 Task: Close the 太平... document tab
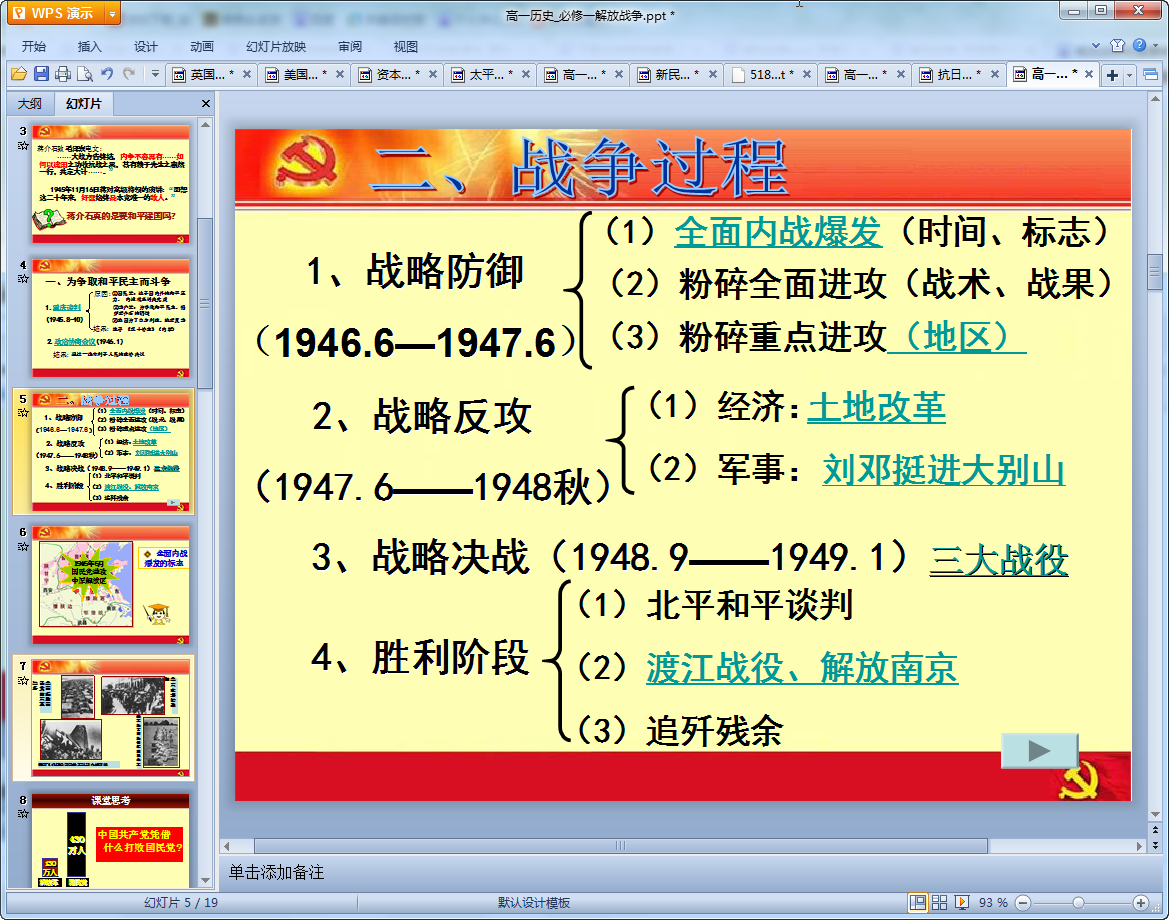[x=526, y=75]
